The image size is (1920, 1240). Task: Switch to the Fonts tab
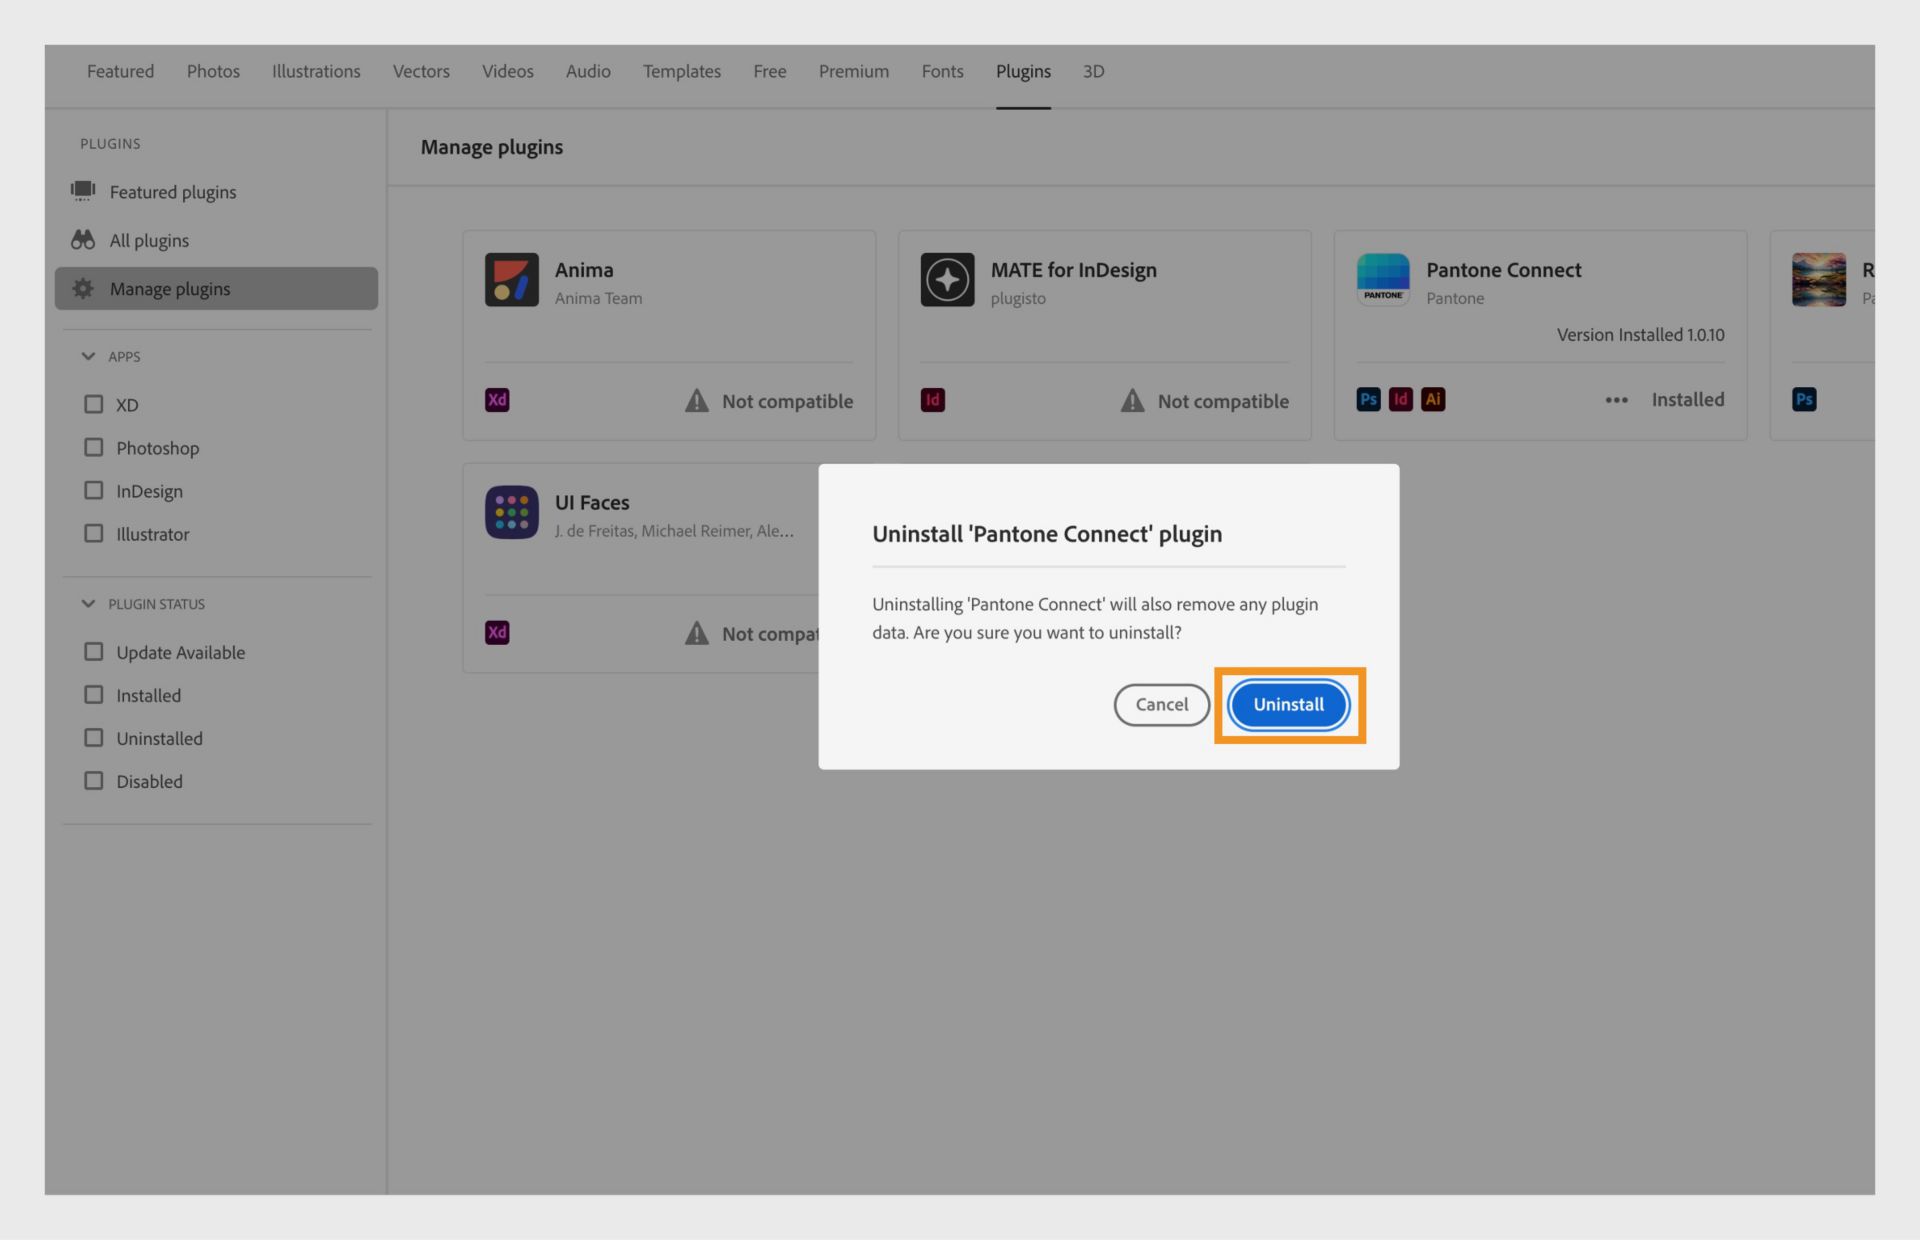click(941, 71)
